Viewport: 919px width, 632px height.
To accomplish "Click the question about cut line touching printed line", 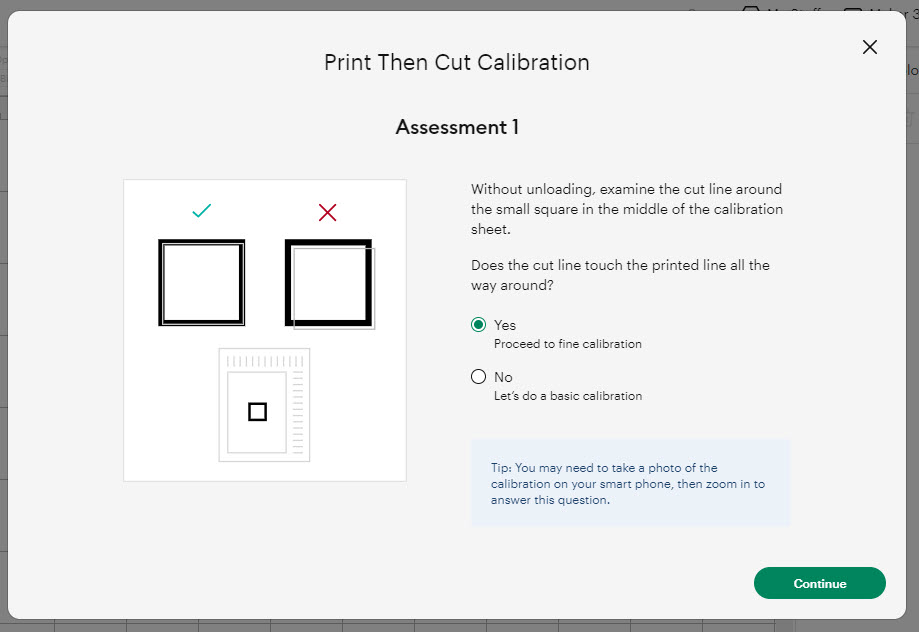I will pos(622,275).
